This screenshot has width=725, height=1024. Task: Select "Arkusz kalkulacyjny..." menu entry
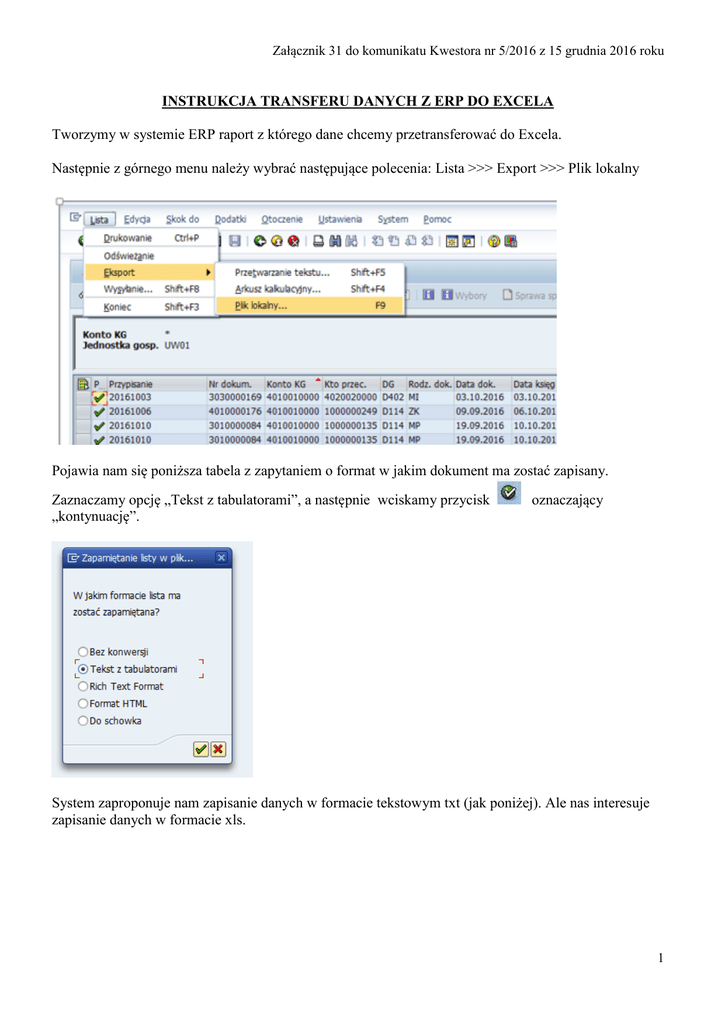pos(270,289)
